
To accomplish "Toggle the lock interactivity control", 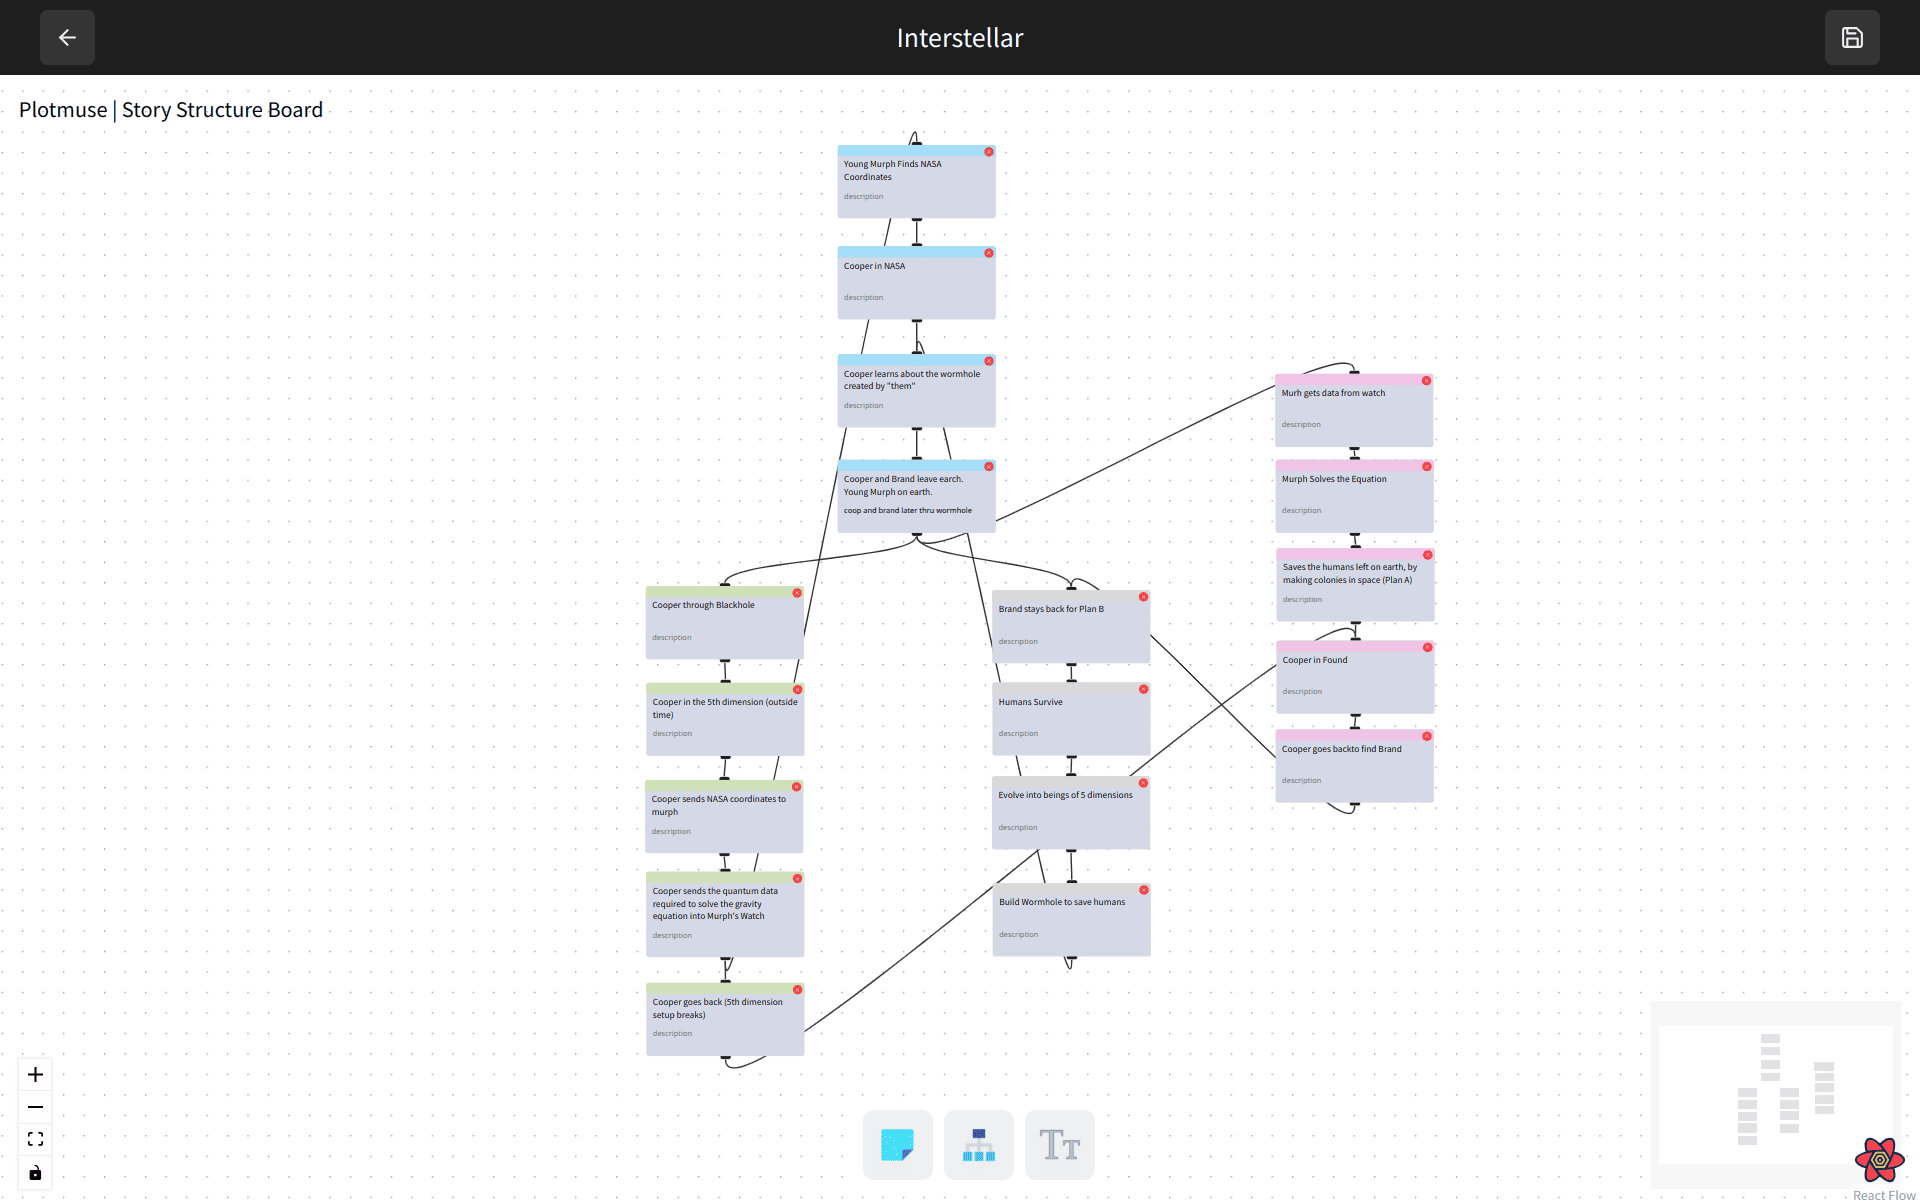I will [35, 1172].
